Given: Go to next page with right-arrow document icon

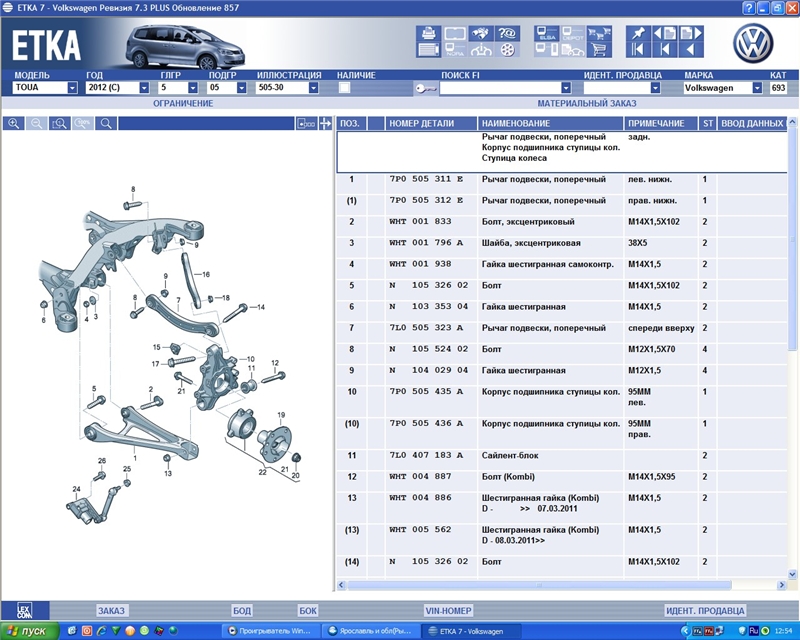Looking at the screenshot, I should tap(691, 34).
